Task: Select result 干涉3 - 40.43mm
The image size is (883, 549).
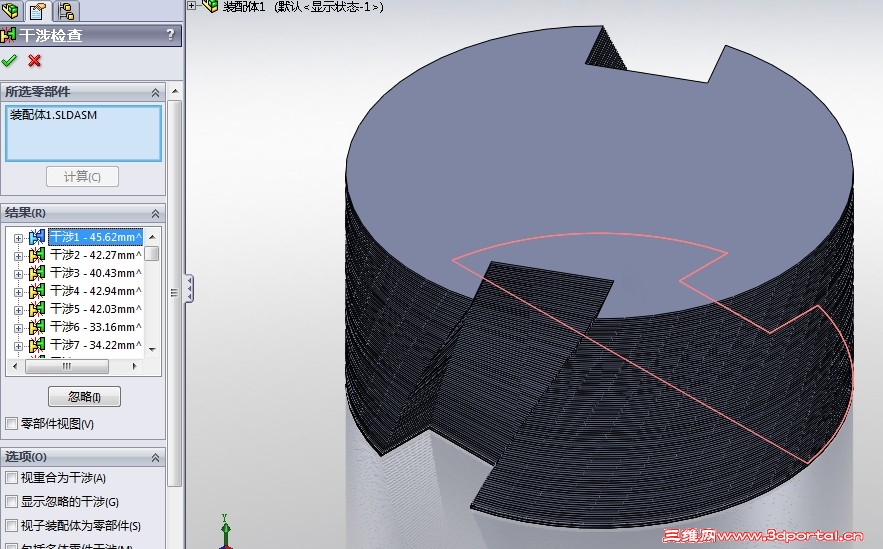Action: [x=96, y=273]
